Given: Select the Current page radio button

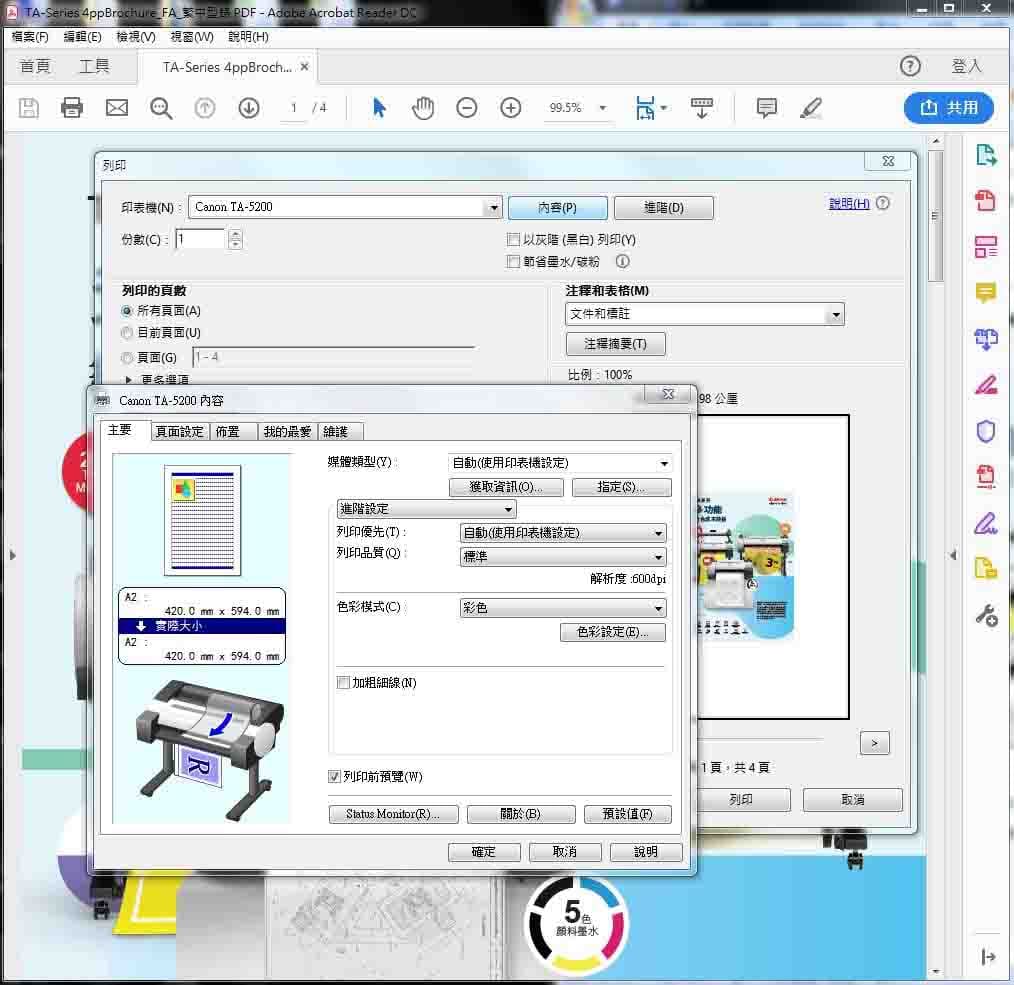Looking at the screenshot, I should 127,333.
